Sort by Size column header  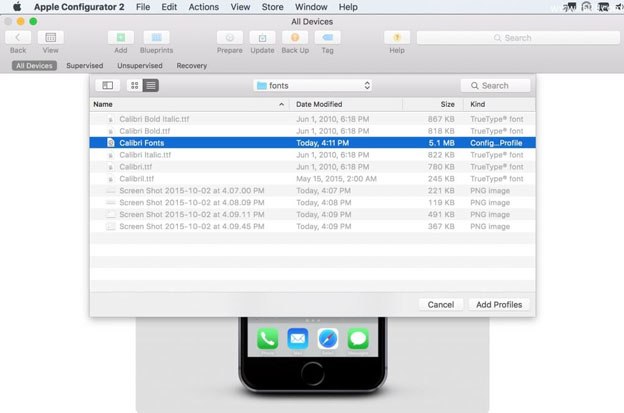[x=433, y=104]
